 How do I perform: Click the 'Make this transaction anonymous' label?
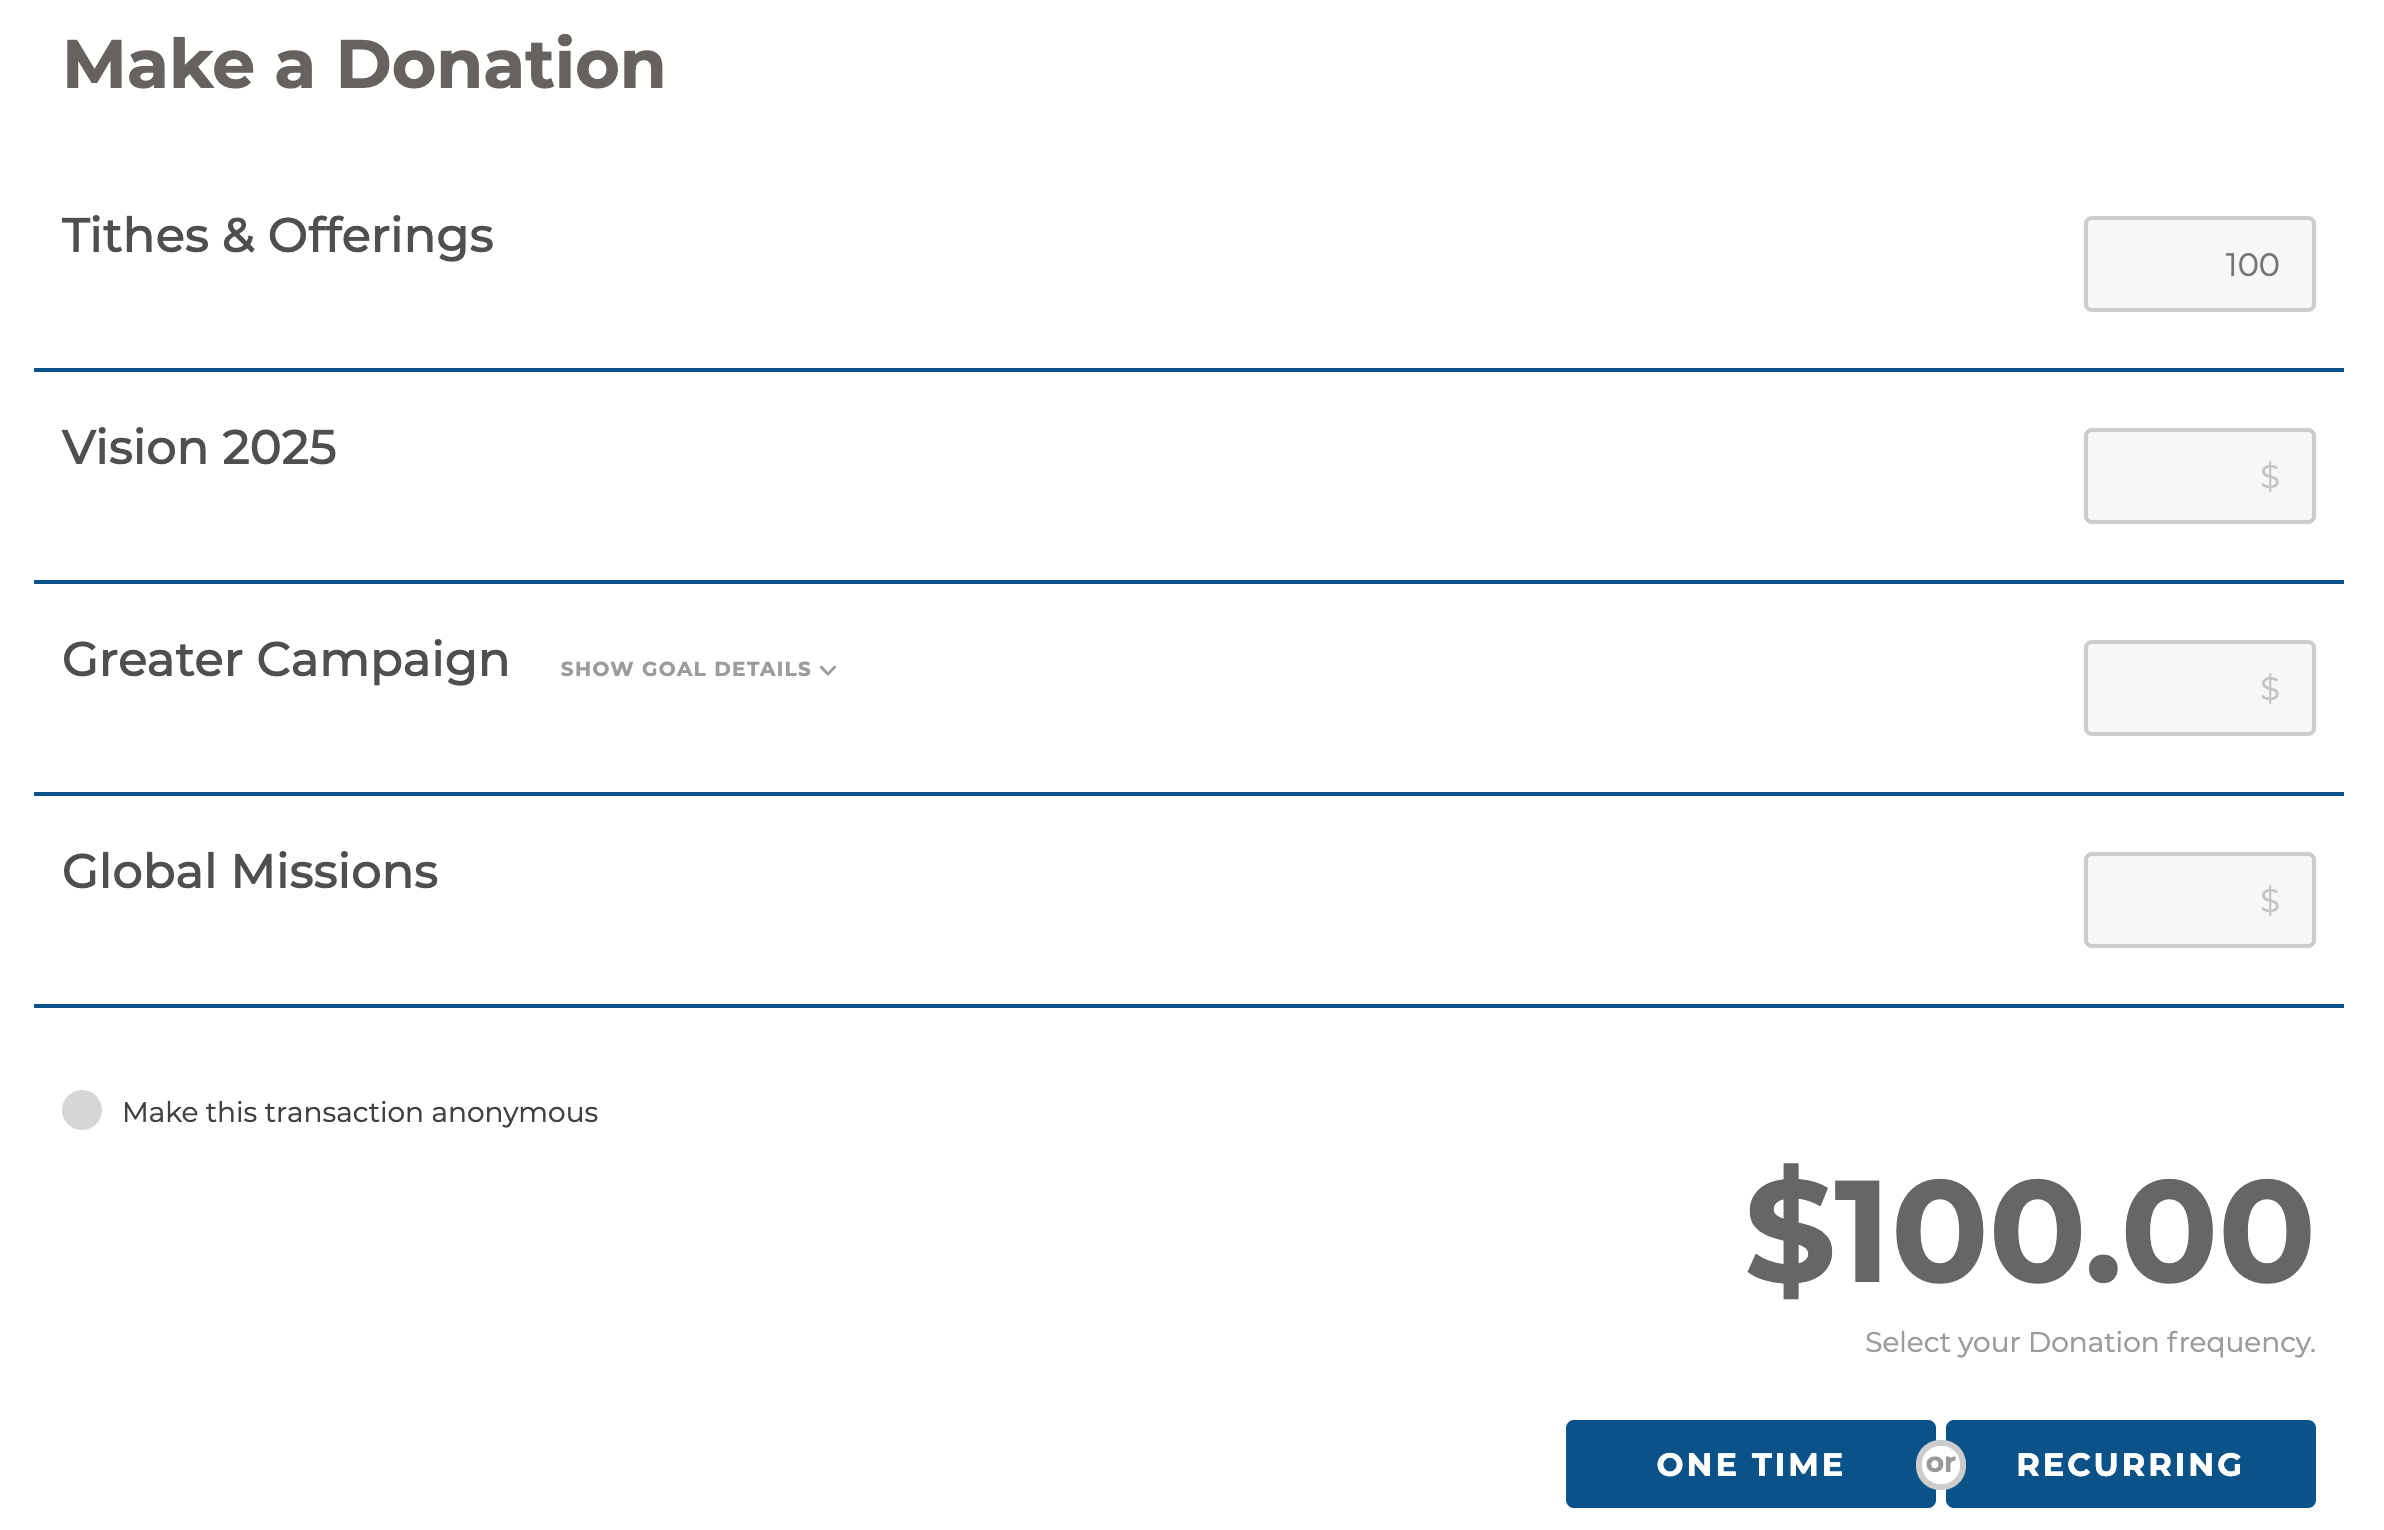tap(360, 1112)
